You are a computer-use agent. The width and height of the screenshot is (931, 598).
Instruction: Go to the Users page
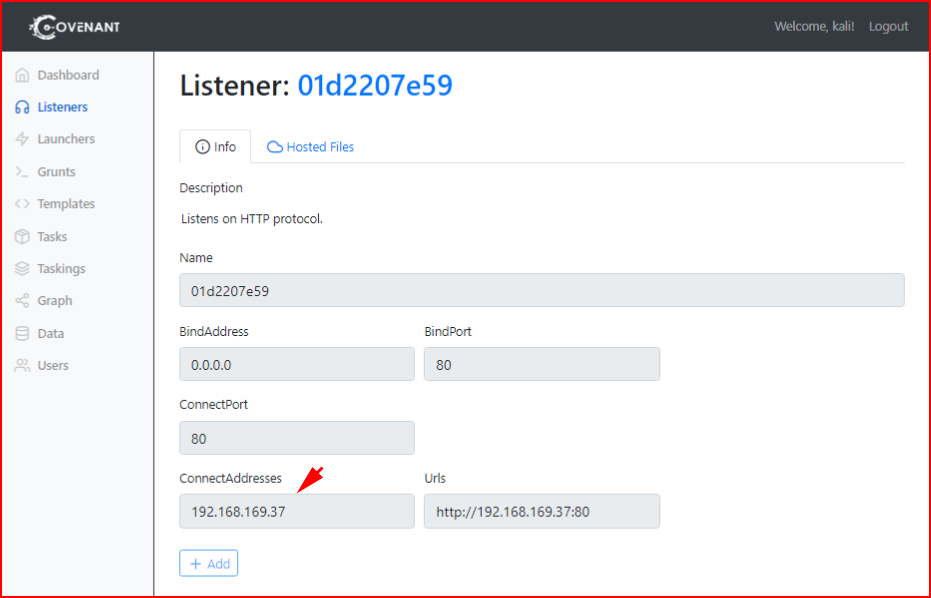point(53,365)
